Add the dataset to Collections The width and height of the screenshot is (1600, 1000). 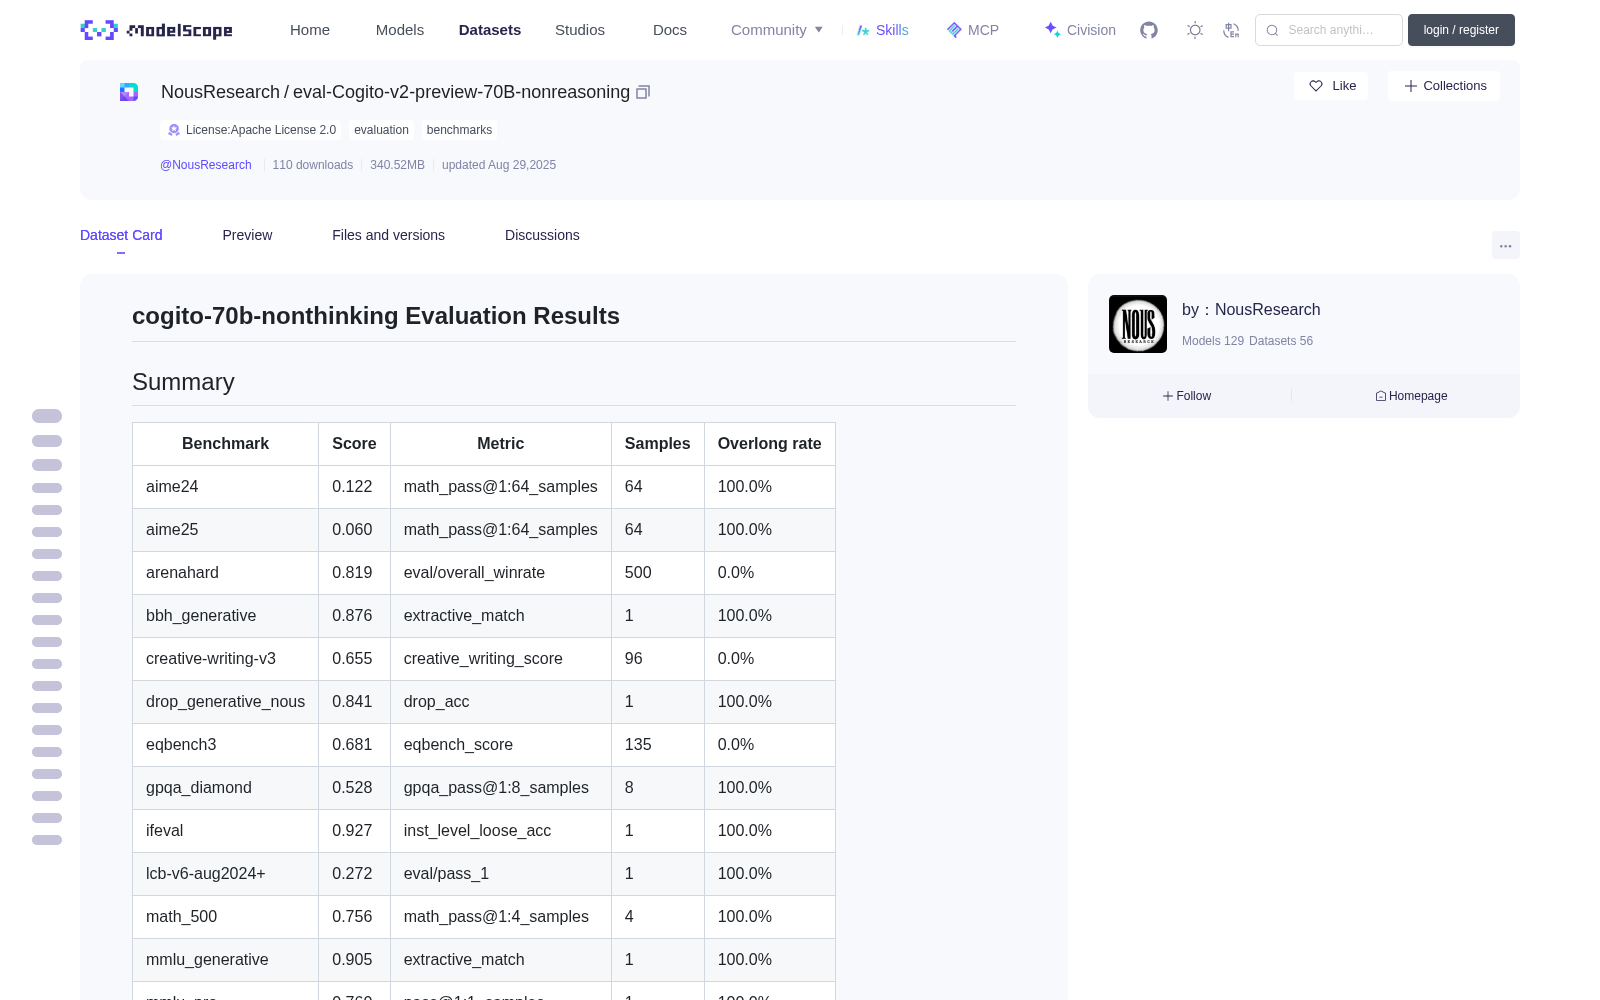pyautogui.click(x=1444, y=86)
